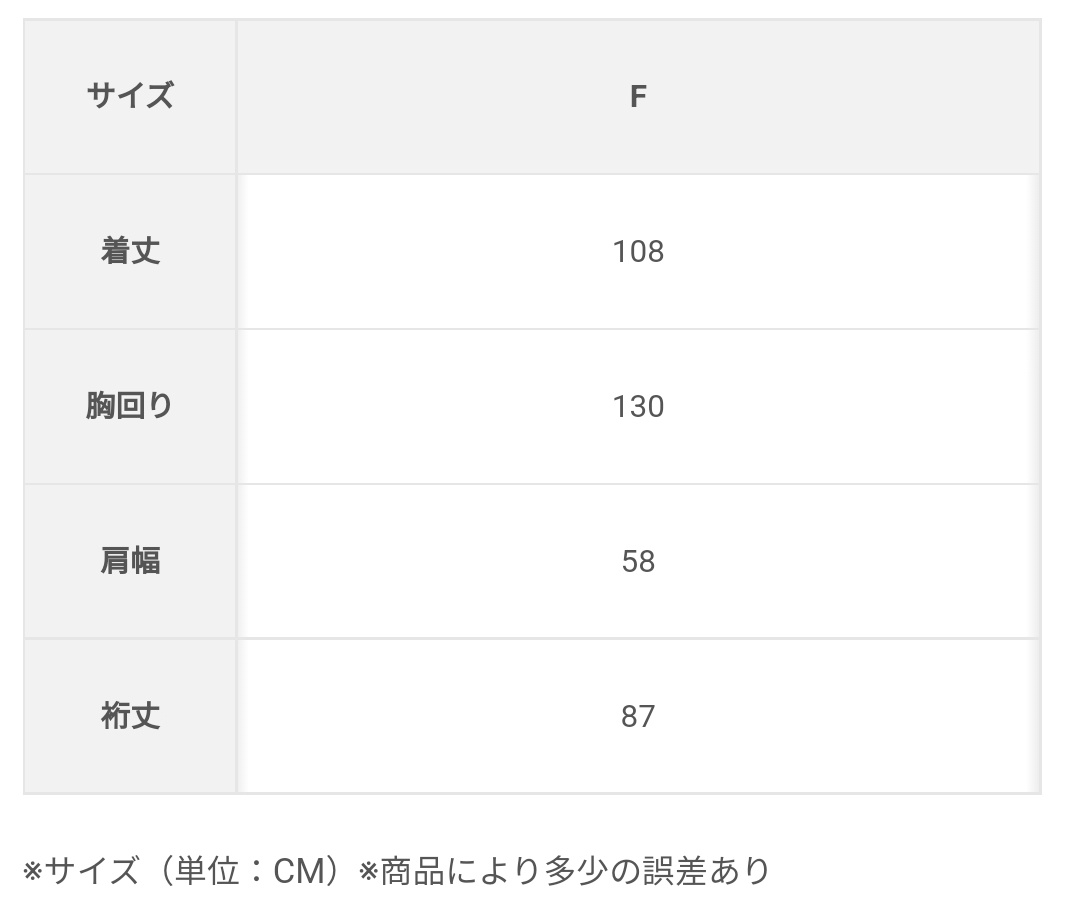Click the 着丈 row label
The width and height of the screenshot is (1071, 914).
tap(130, 251)
